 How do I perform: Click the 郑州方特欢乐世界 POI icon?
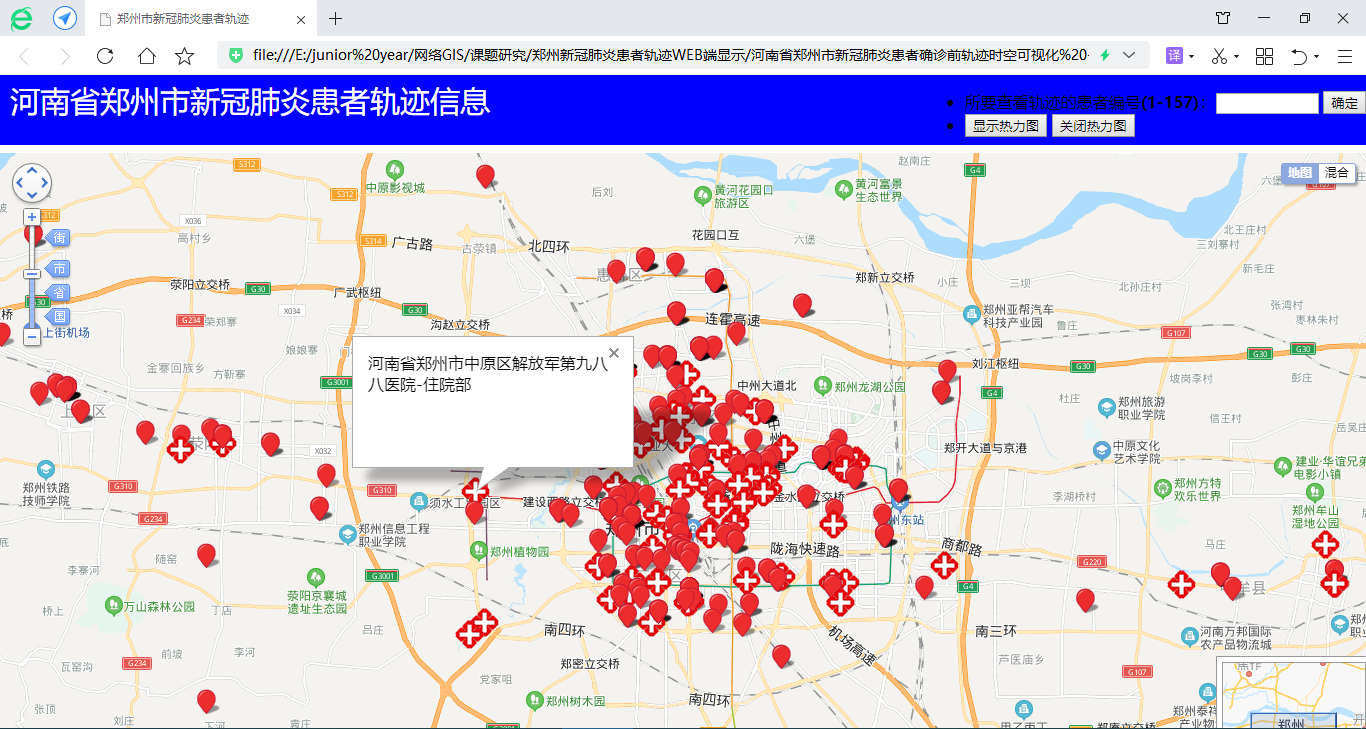click(x=1162, y=489)
